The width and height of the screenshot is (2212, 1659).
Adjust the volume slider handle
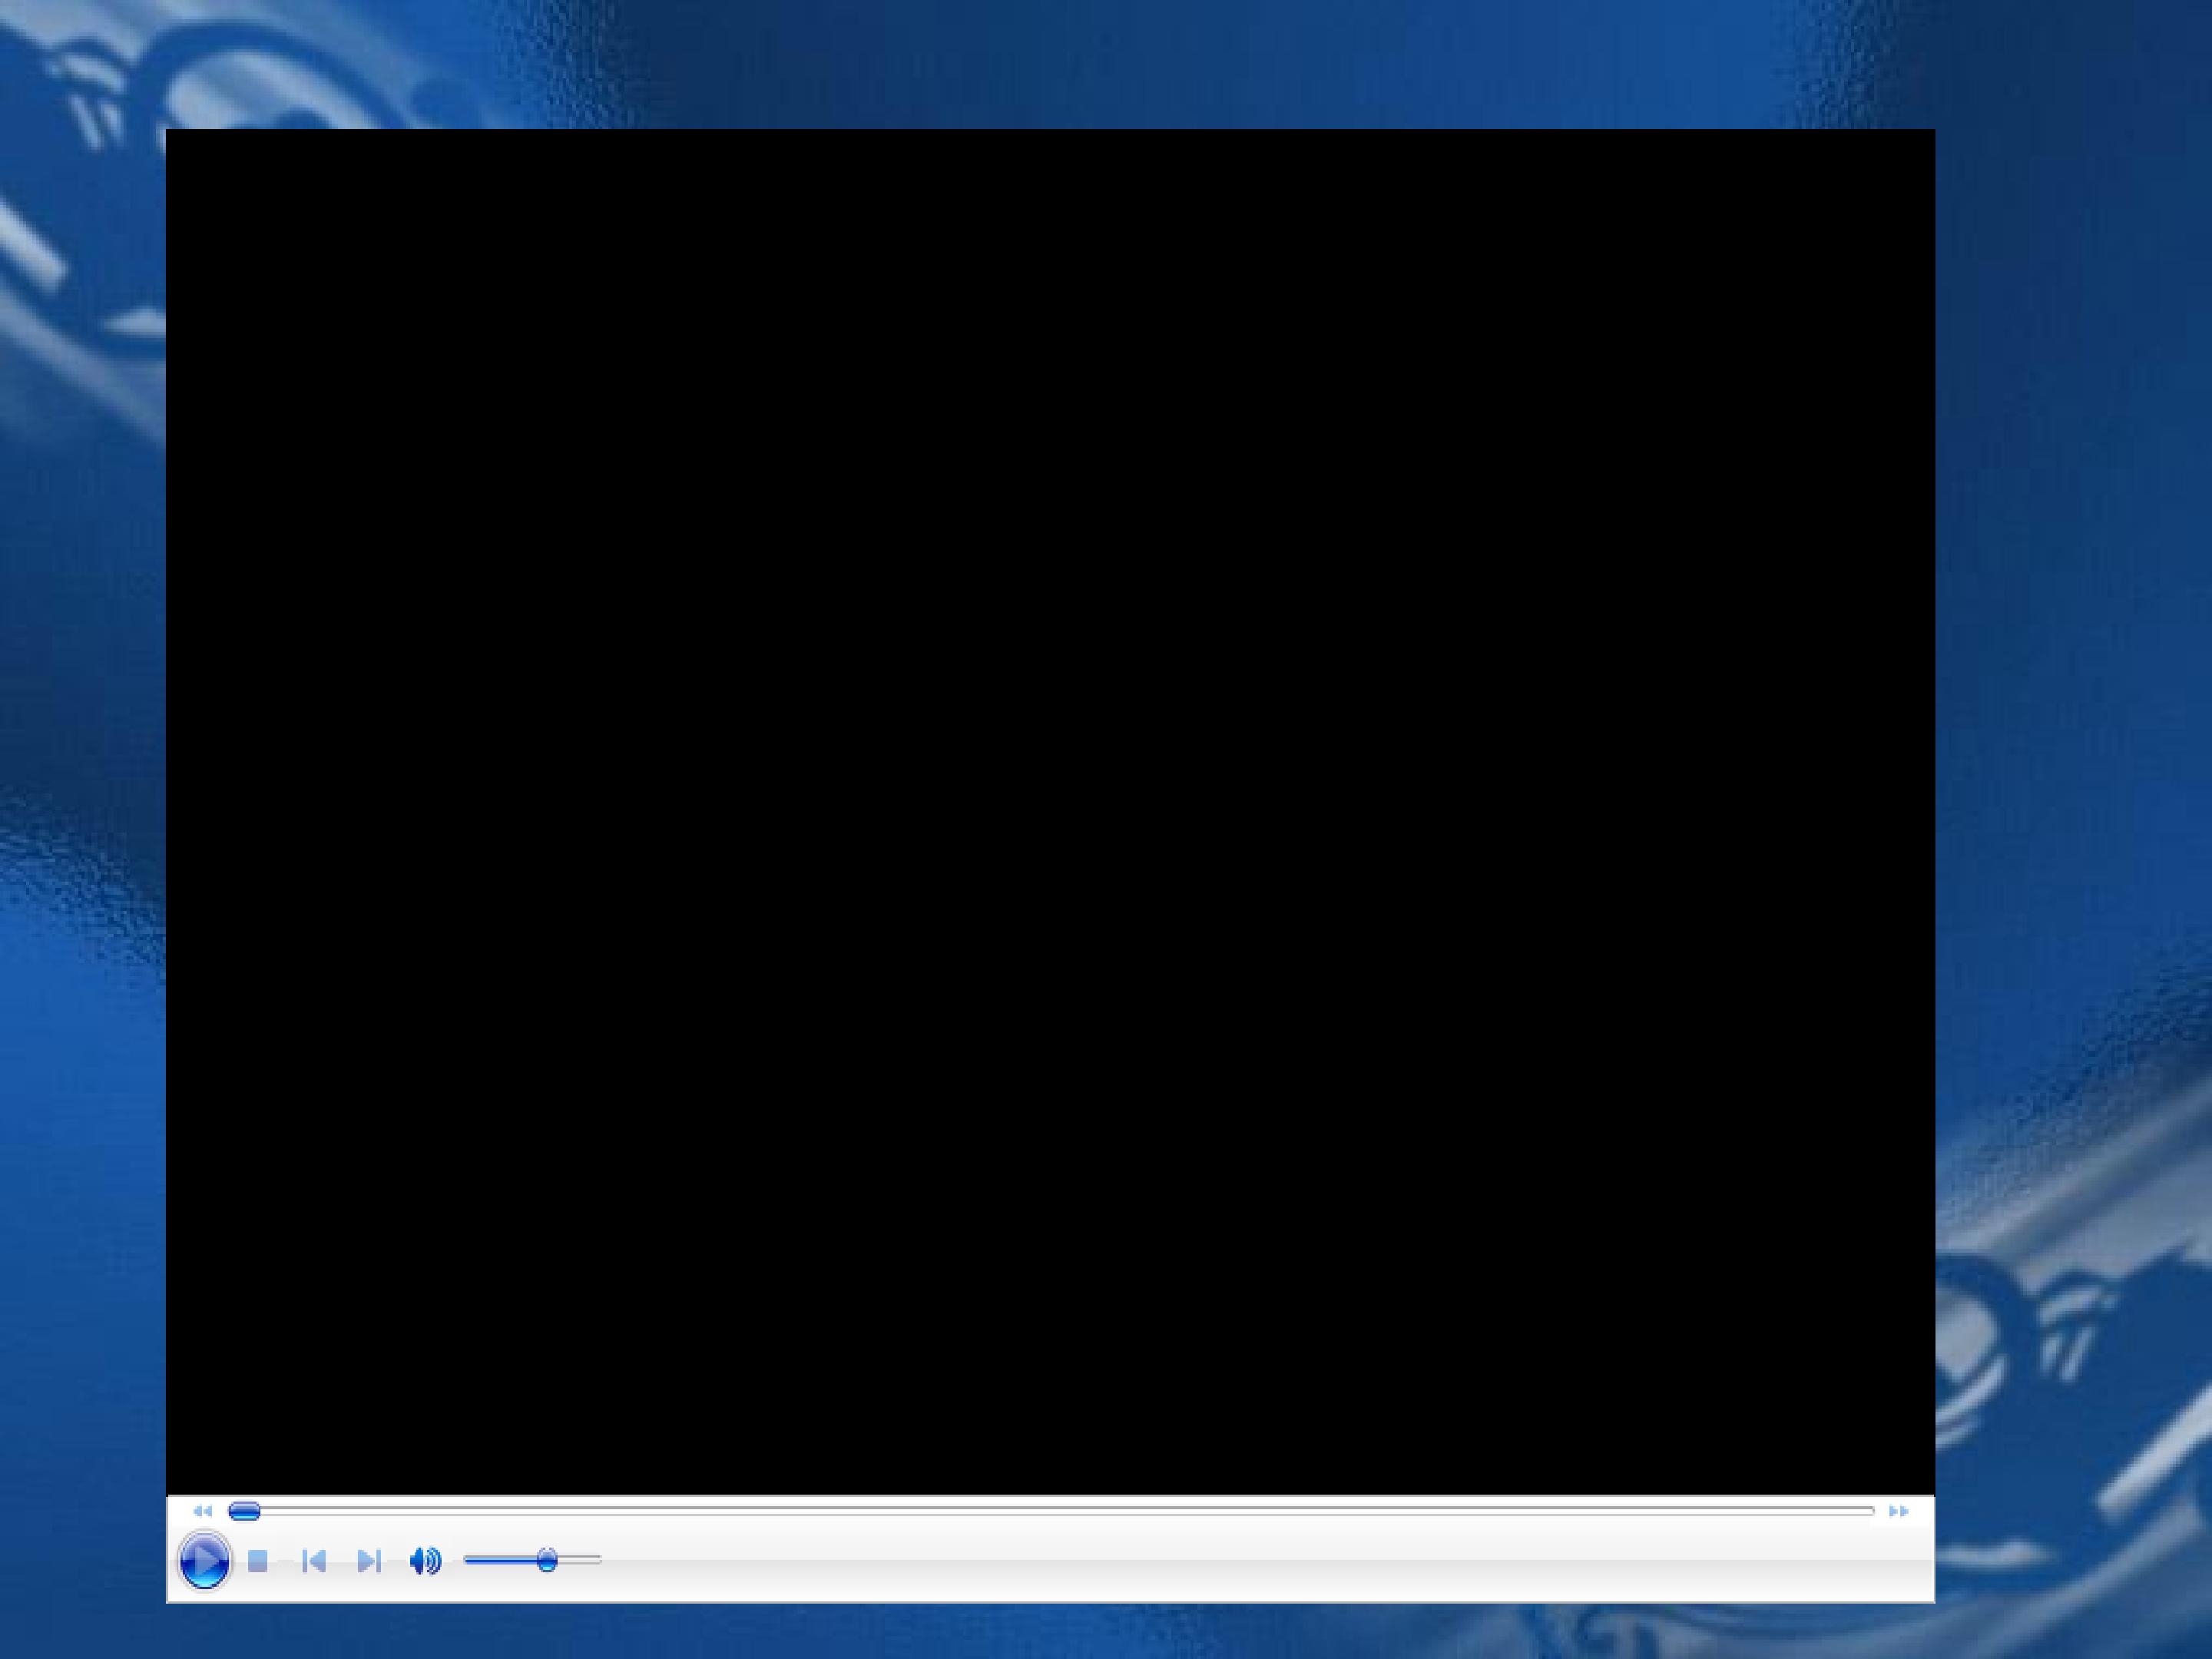tap(547, 1560)
